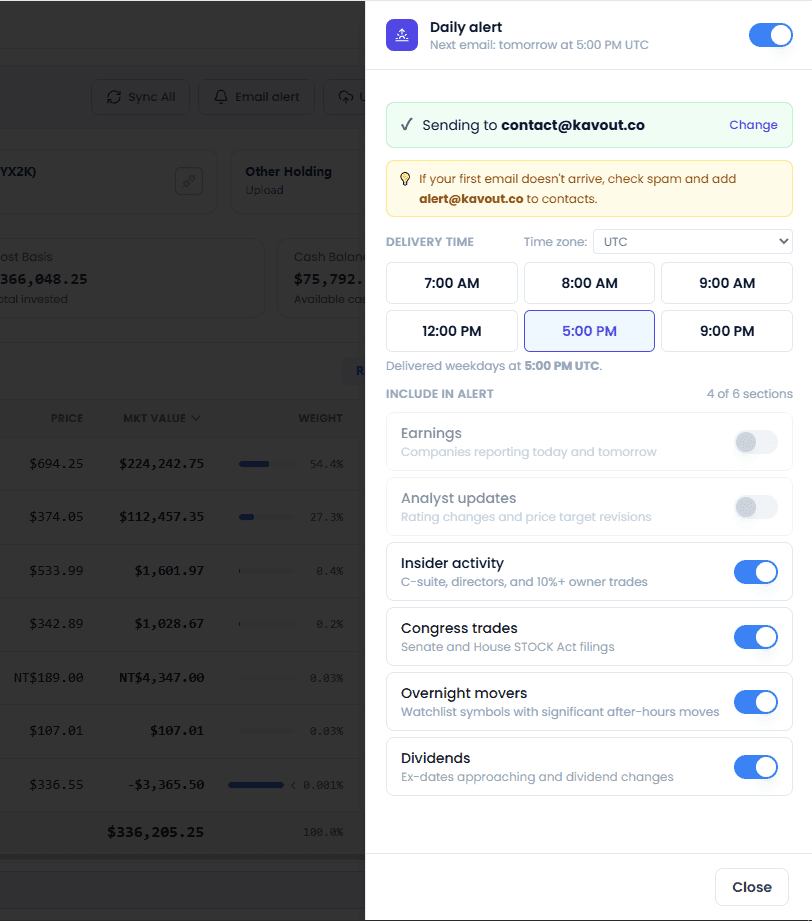
Task: Switch off Overnight movers toggle
Action: pos(756,702)
